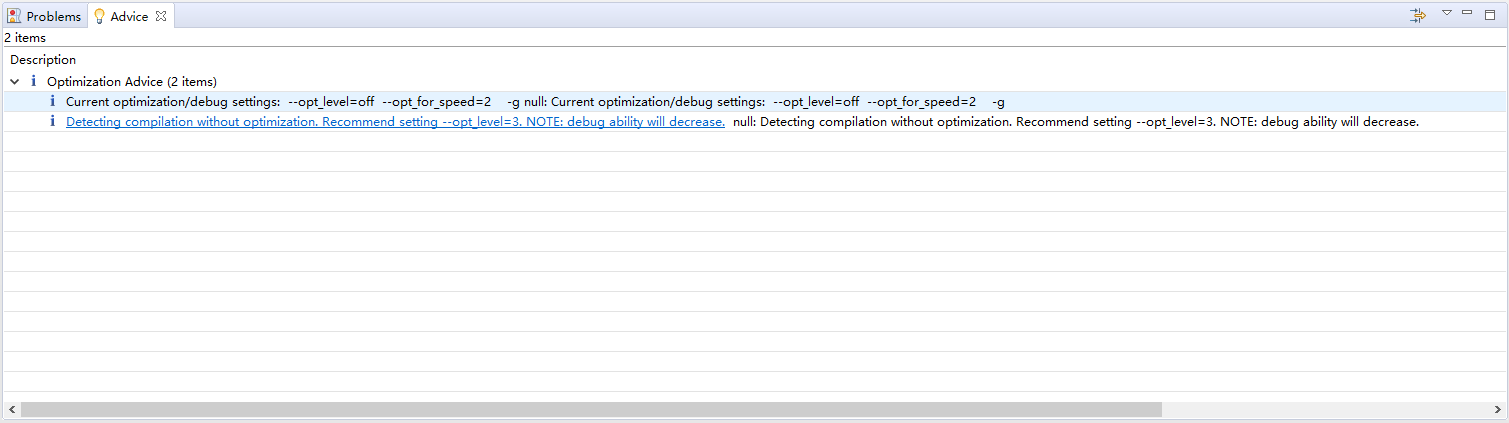Close the Advice view tab
This screenshot has height=423, width=1509.
pos(161,16)
